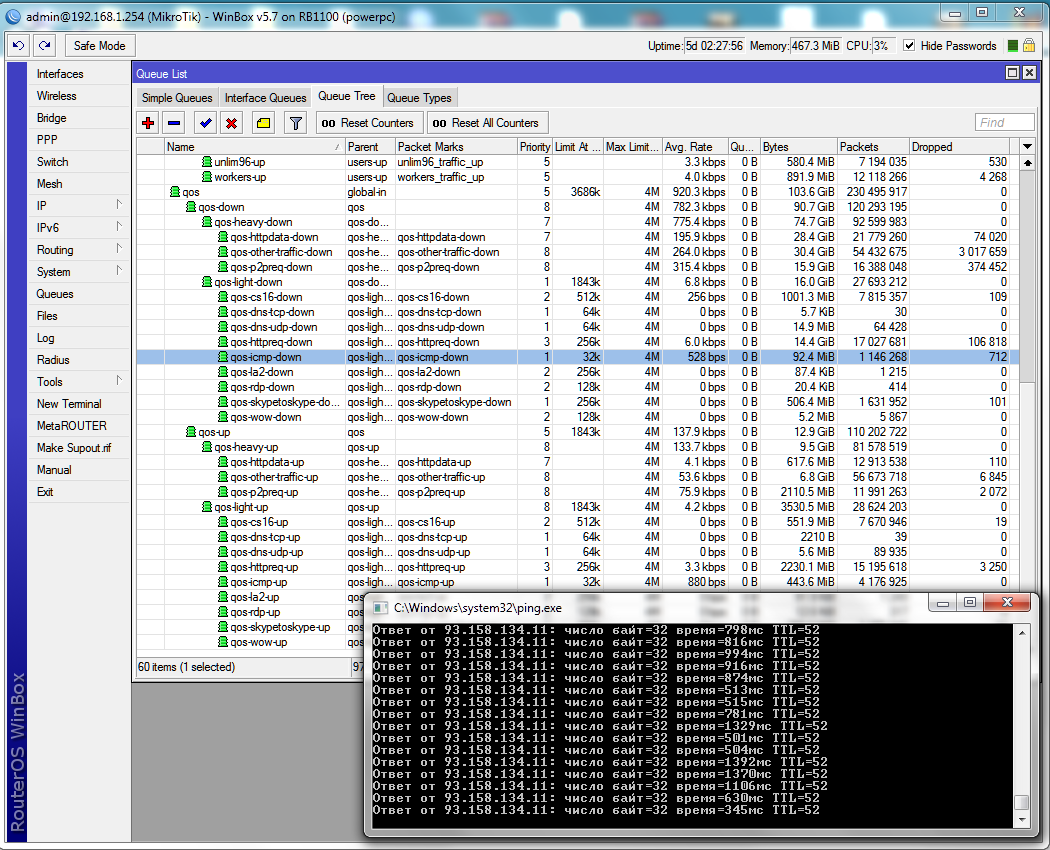Switch to the Queue Types tab
This screenshot has height=850, width=1050.
[418, 97]
